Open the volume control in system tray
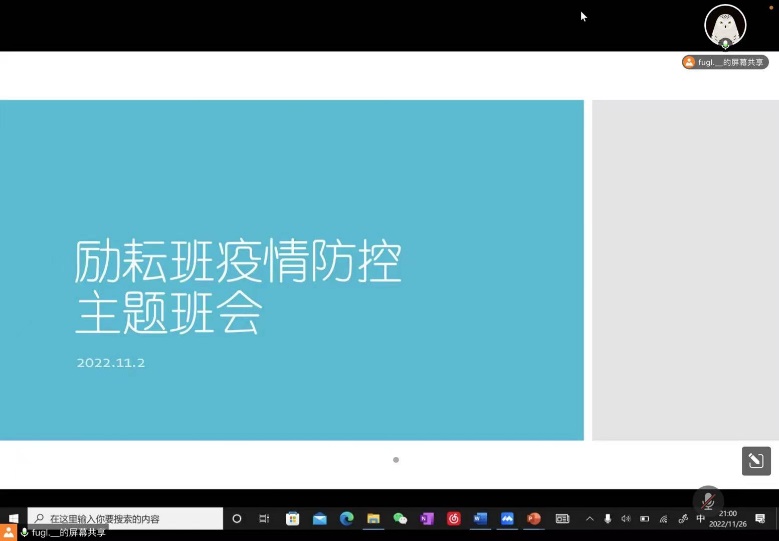Image resolution: width=779 pixels, height=541 pixels. coord(626,519)
